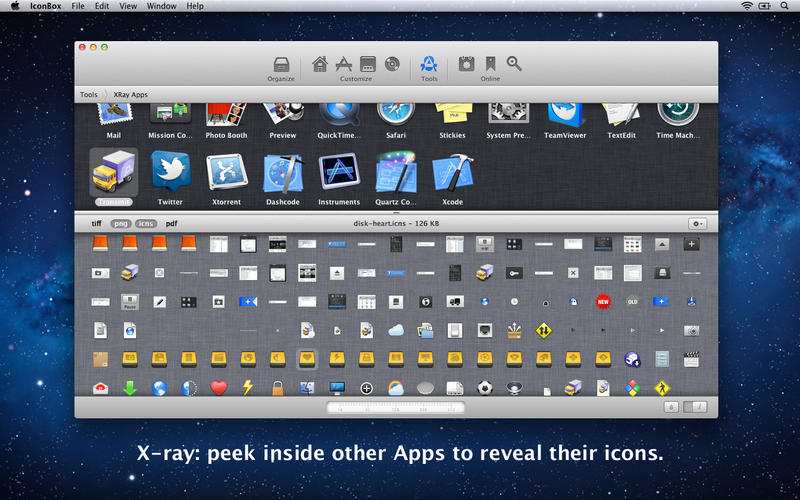Screen dimensions: 800x500
Task: Click the Online bookmark icon
Action: click(x=490, y=64)
